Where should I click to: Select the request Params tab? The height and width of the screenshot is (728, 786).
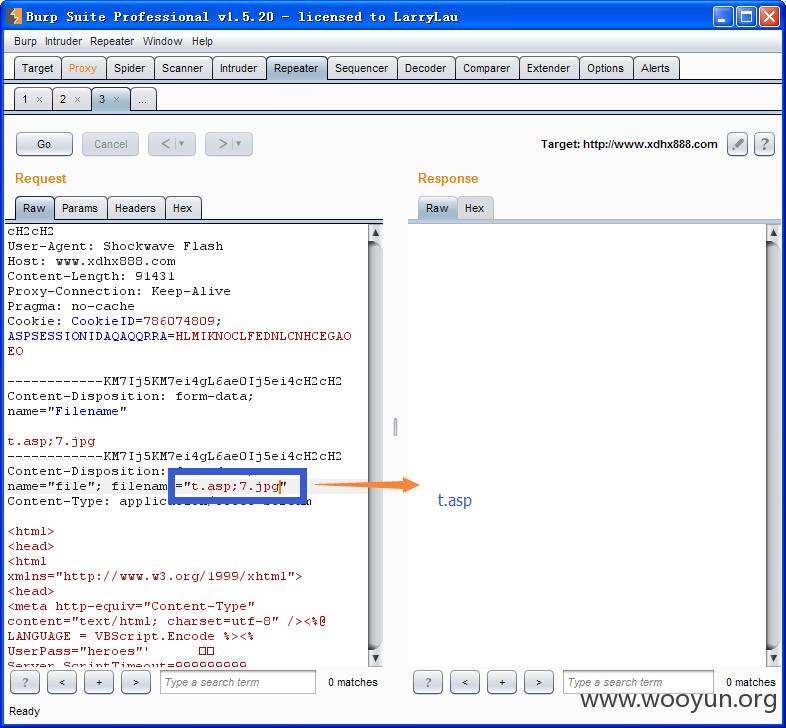tap(80, 208)
